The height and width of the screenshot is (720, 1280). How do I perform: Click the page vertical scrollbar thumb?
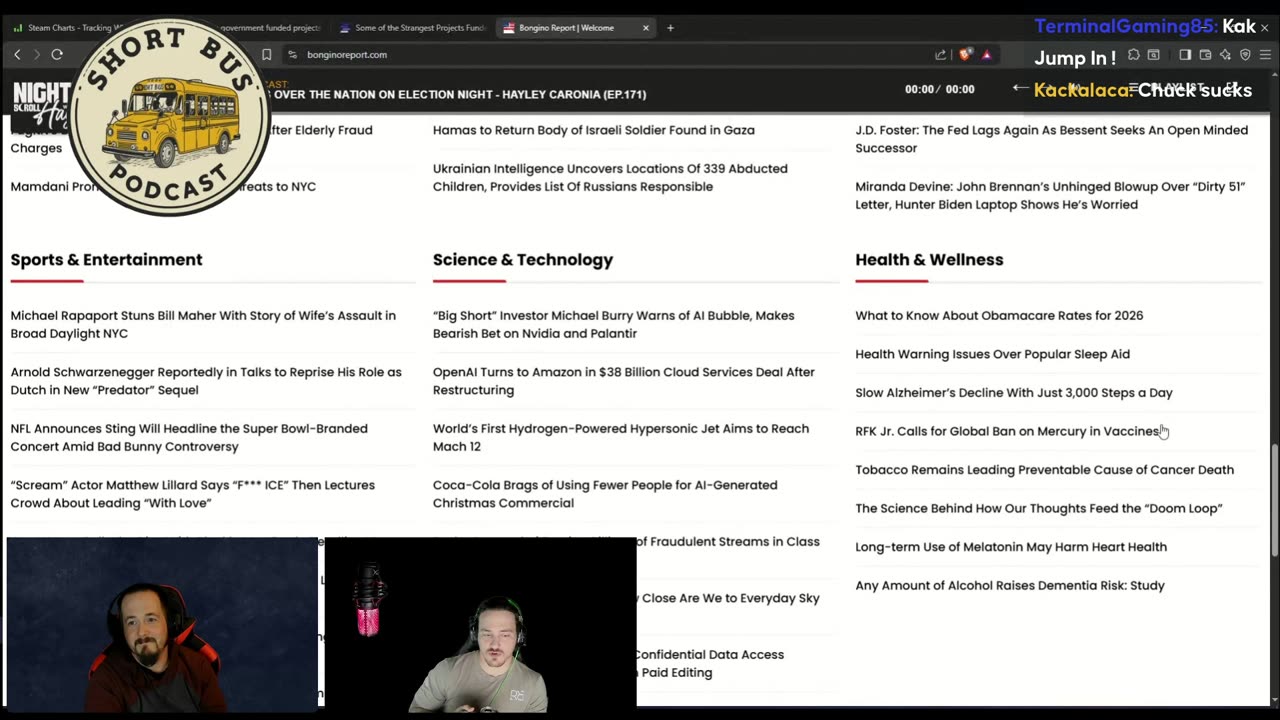[x=1274, y=500]
